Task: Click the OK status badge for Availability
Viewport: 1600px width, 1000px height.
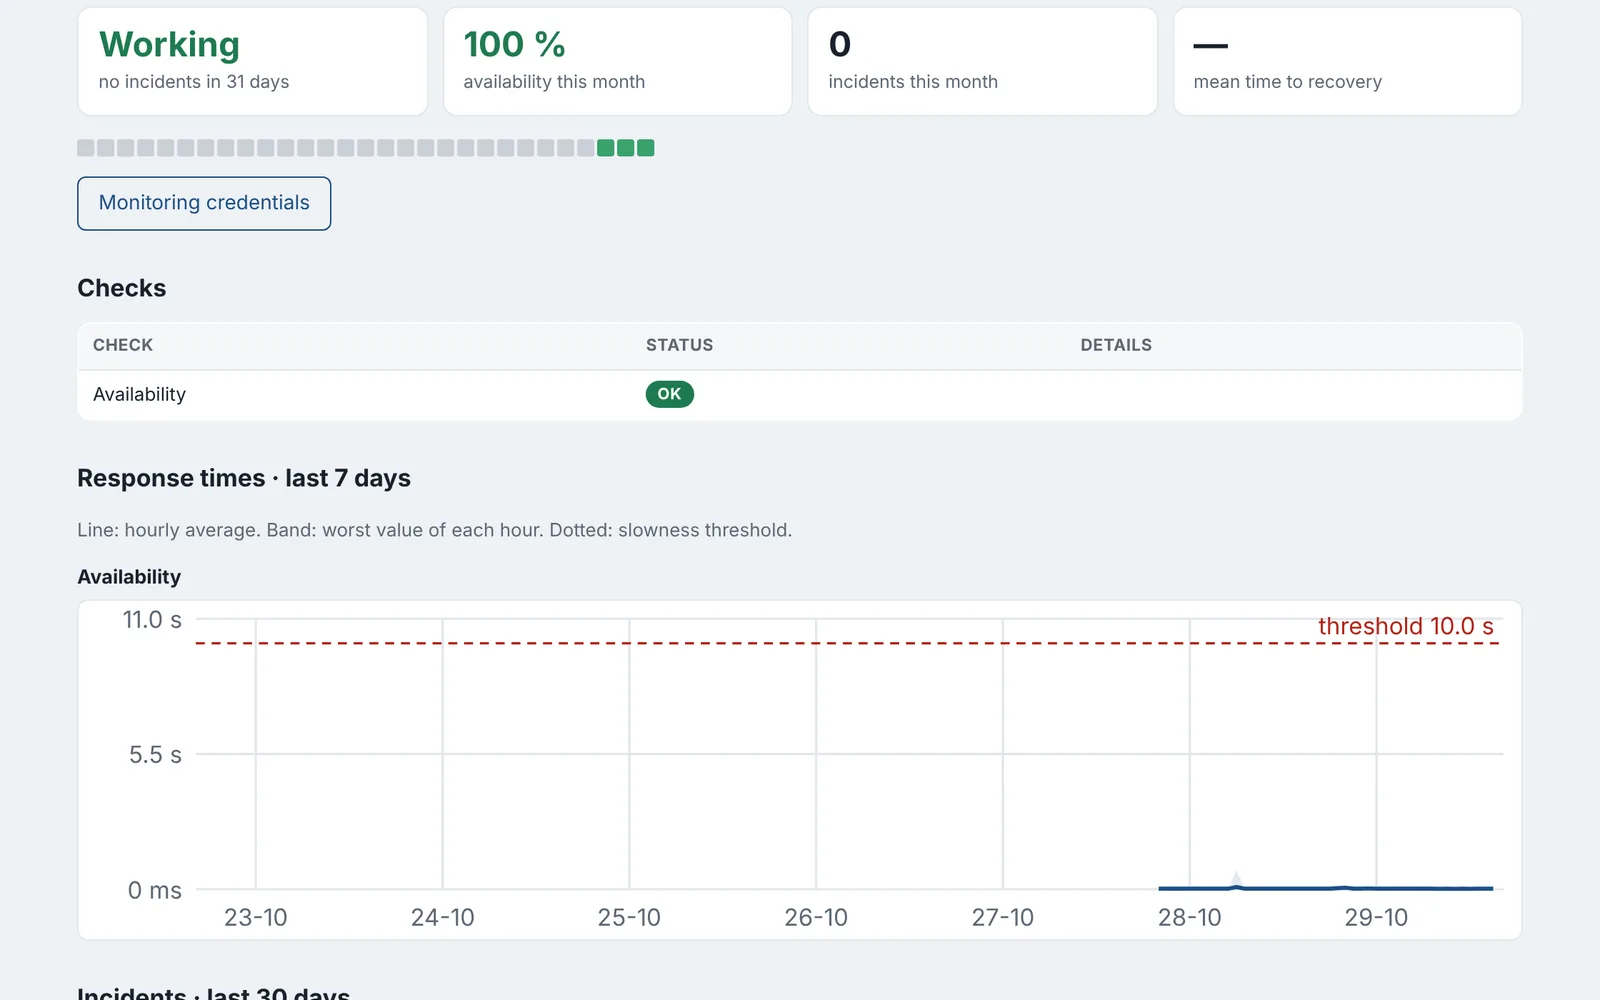Action: [669, 394]
